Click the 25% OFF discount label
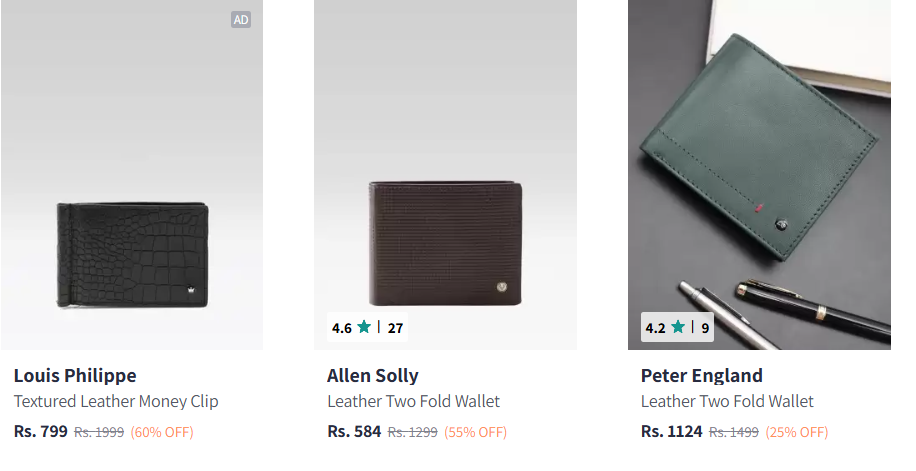Image resolution: width=916 pixels, height=471 pixels. 796,433
